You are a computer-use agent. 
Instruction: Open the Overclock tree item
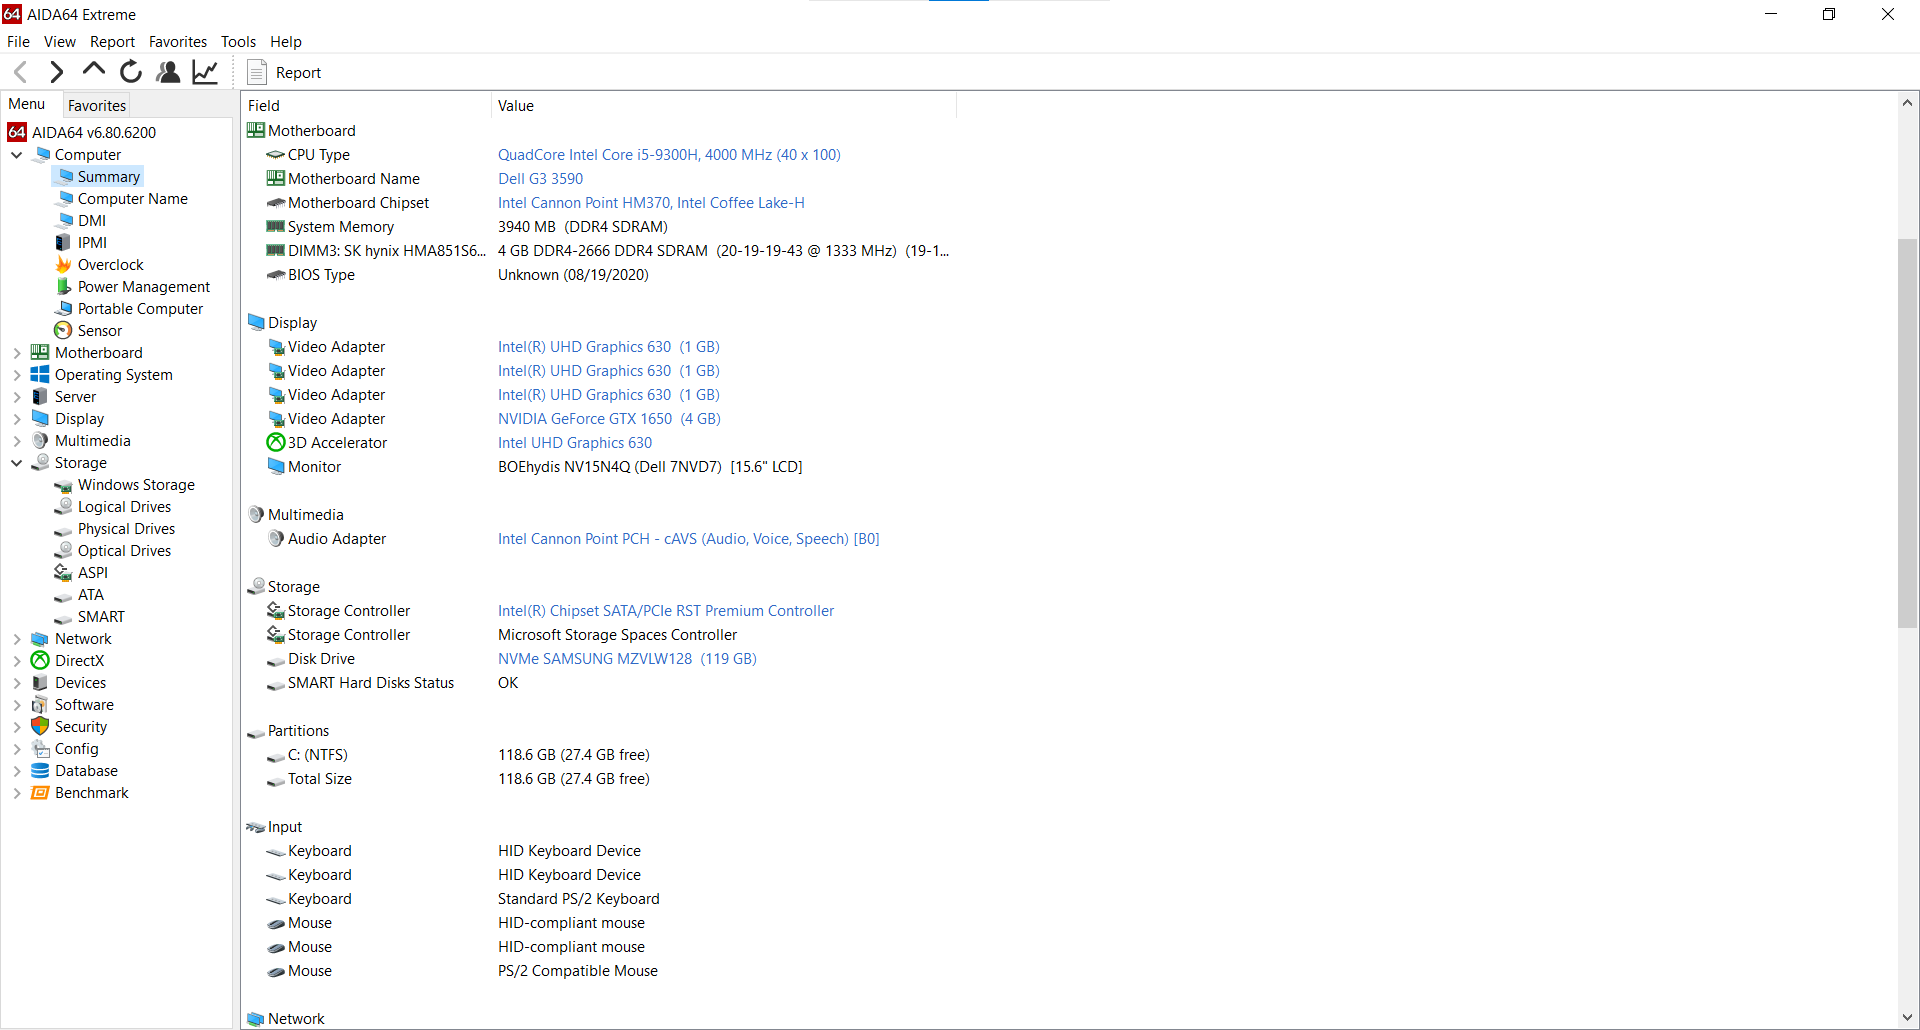(110, 265)
